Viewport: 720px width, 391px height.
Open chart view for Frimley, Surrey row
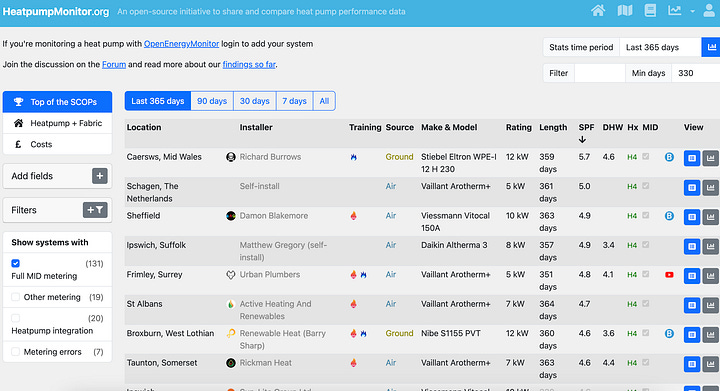[710, 275]
